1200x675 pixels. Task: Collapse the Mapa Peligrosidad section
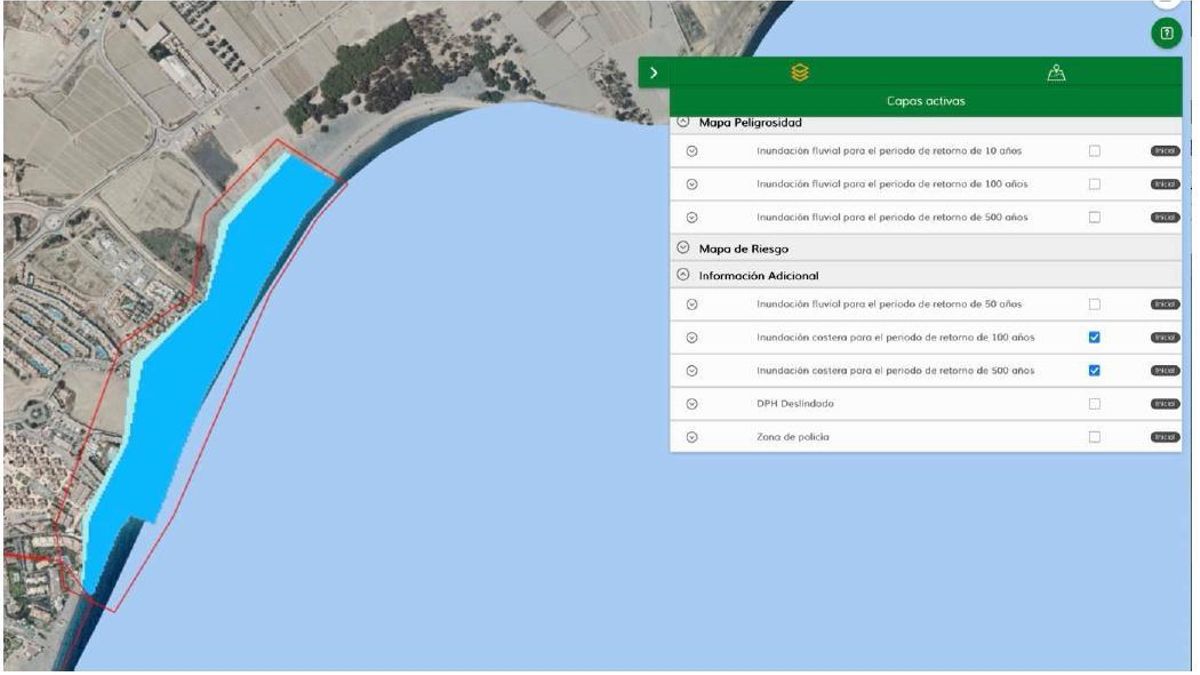tap(684, 122)
